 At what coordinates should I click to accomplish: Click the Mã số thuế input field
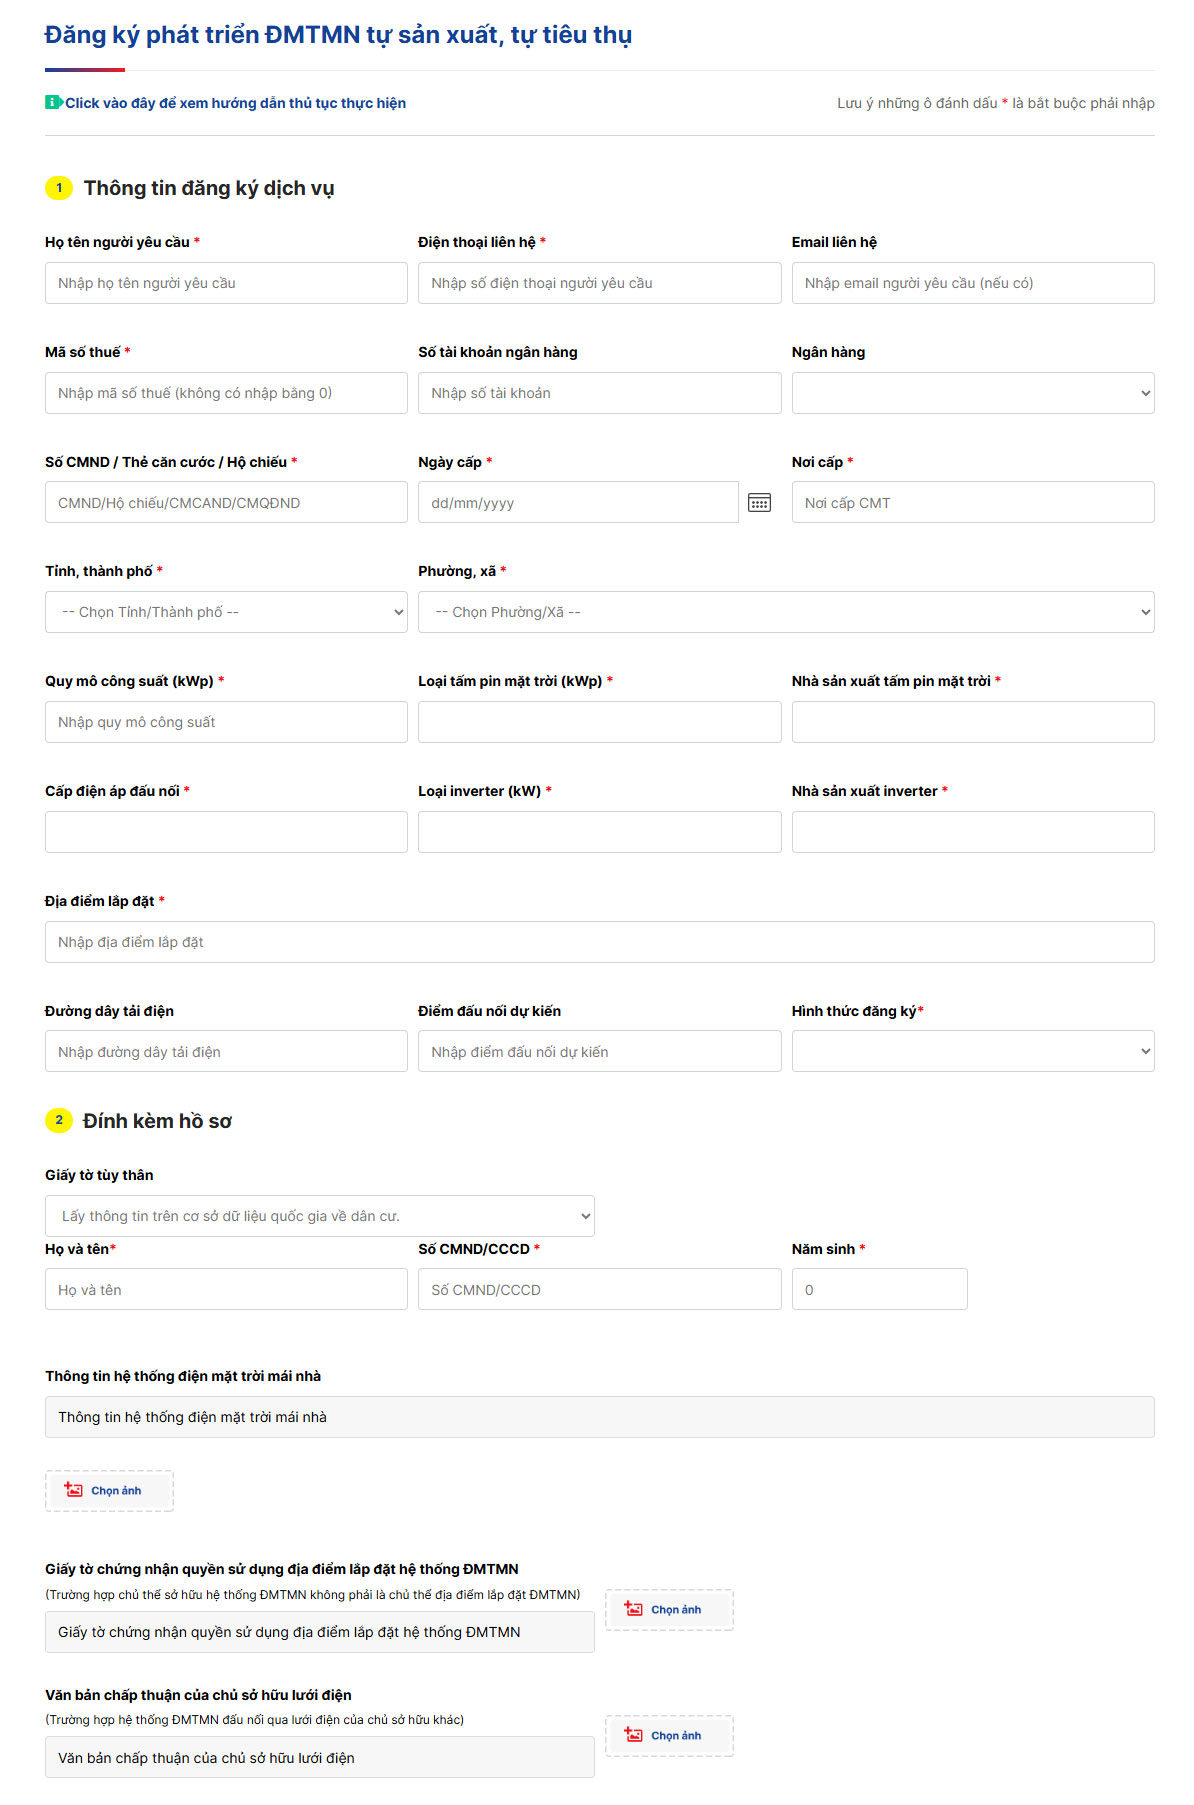click(x=226, y=393)
